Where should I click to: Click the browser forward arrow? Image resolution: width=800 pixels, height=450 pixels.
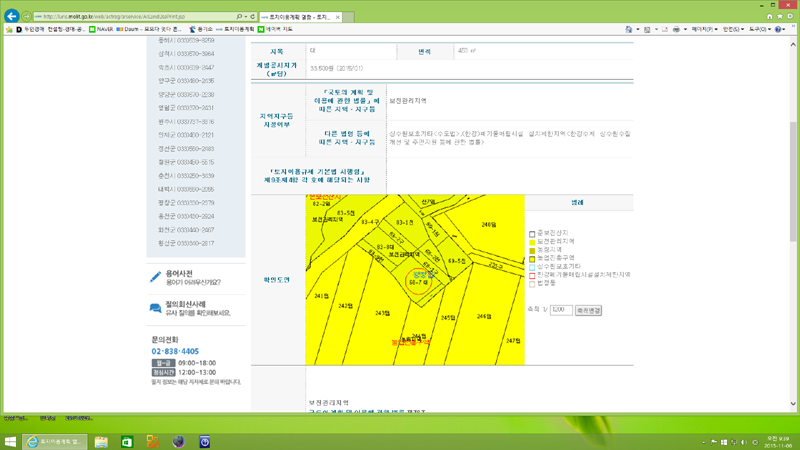click(27, 17)
